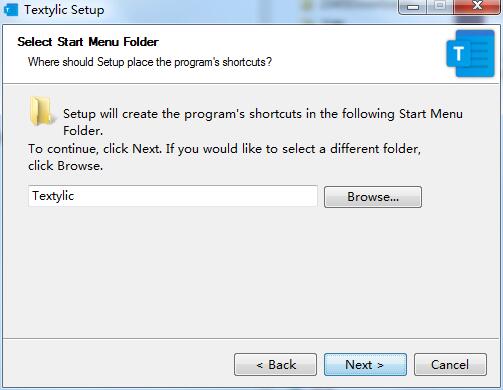
Task: Close the Textylic Setup window
Action: click(477, 7)
